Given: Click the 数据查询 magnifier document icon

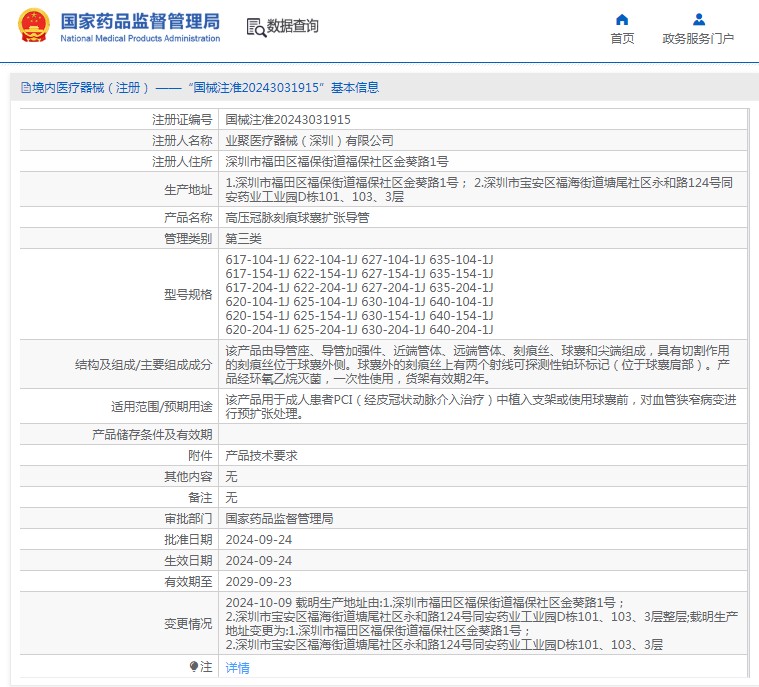Looking at the screenshot, I should pyautogui.click(x=256, y=27).
